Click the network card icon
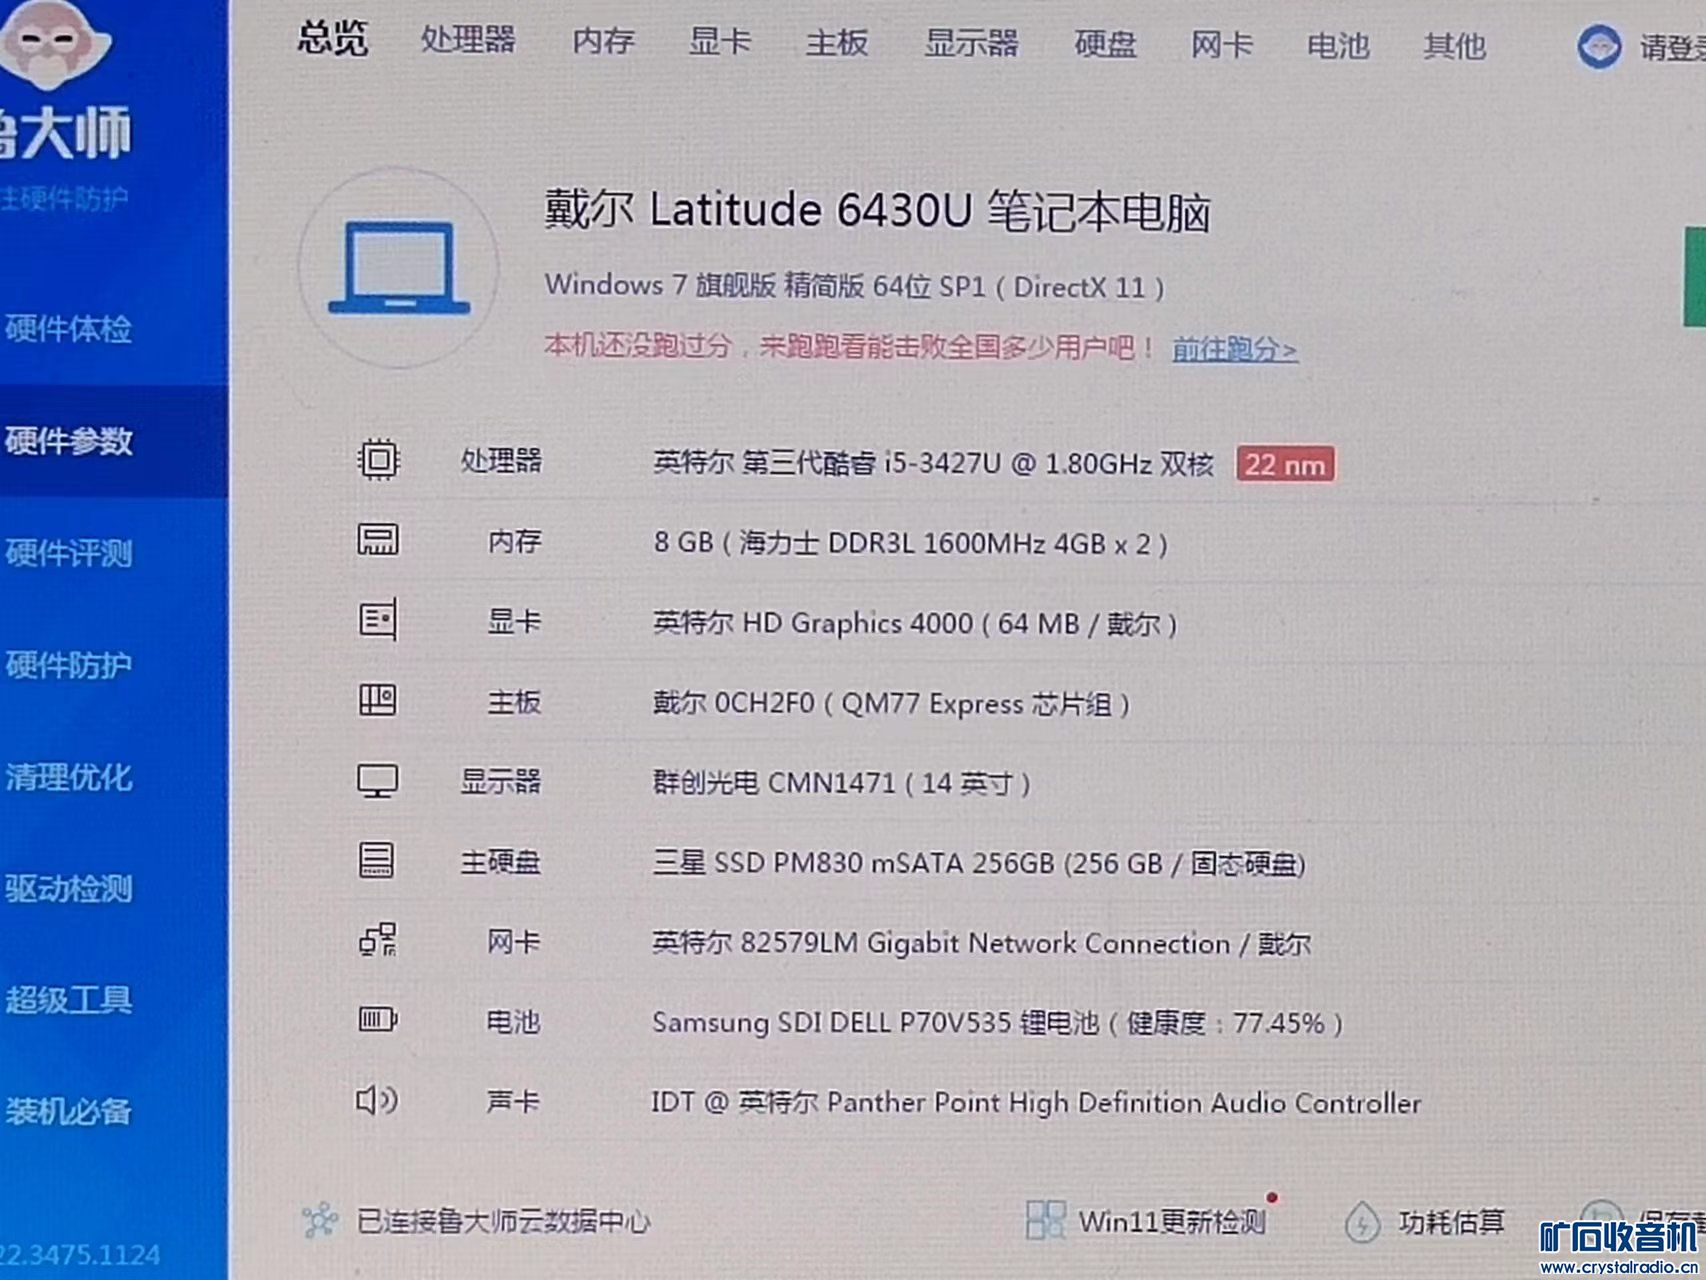 378,940
